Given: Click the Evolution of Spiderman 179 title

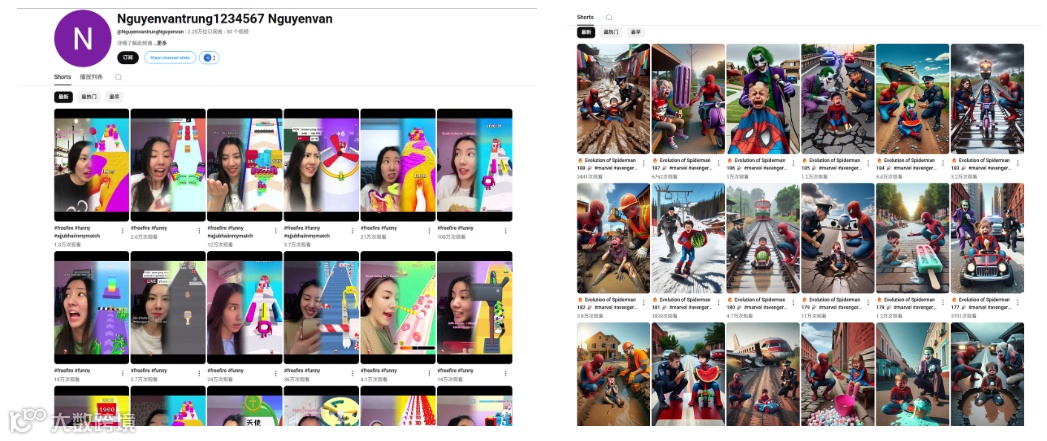Looking at the screenshot, I should [x=830, y=303].
